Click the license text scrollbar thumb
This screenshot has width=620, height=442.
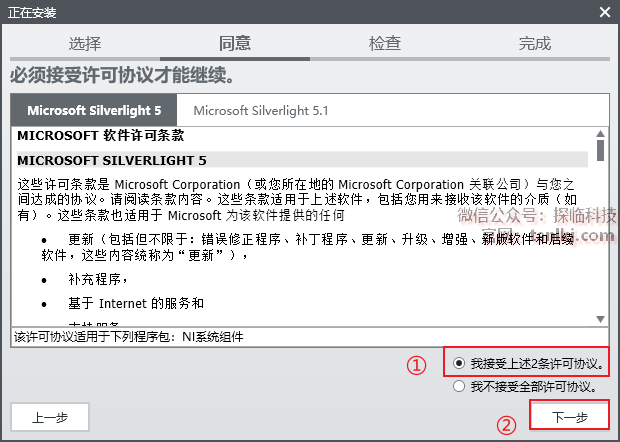click(x=601, y=150)
